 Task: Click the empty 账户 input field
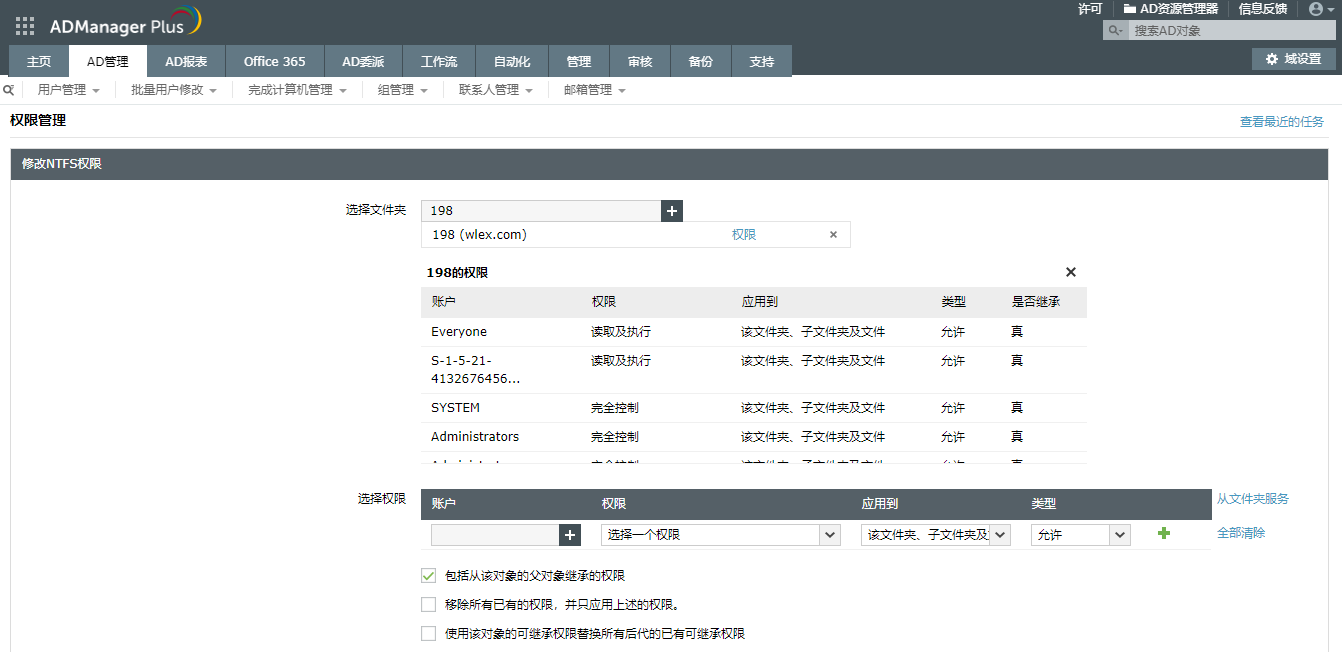point(495,535)
